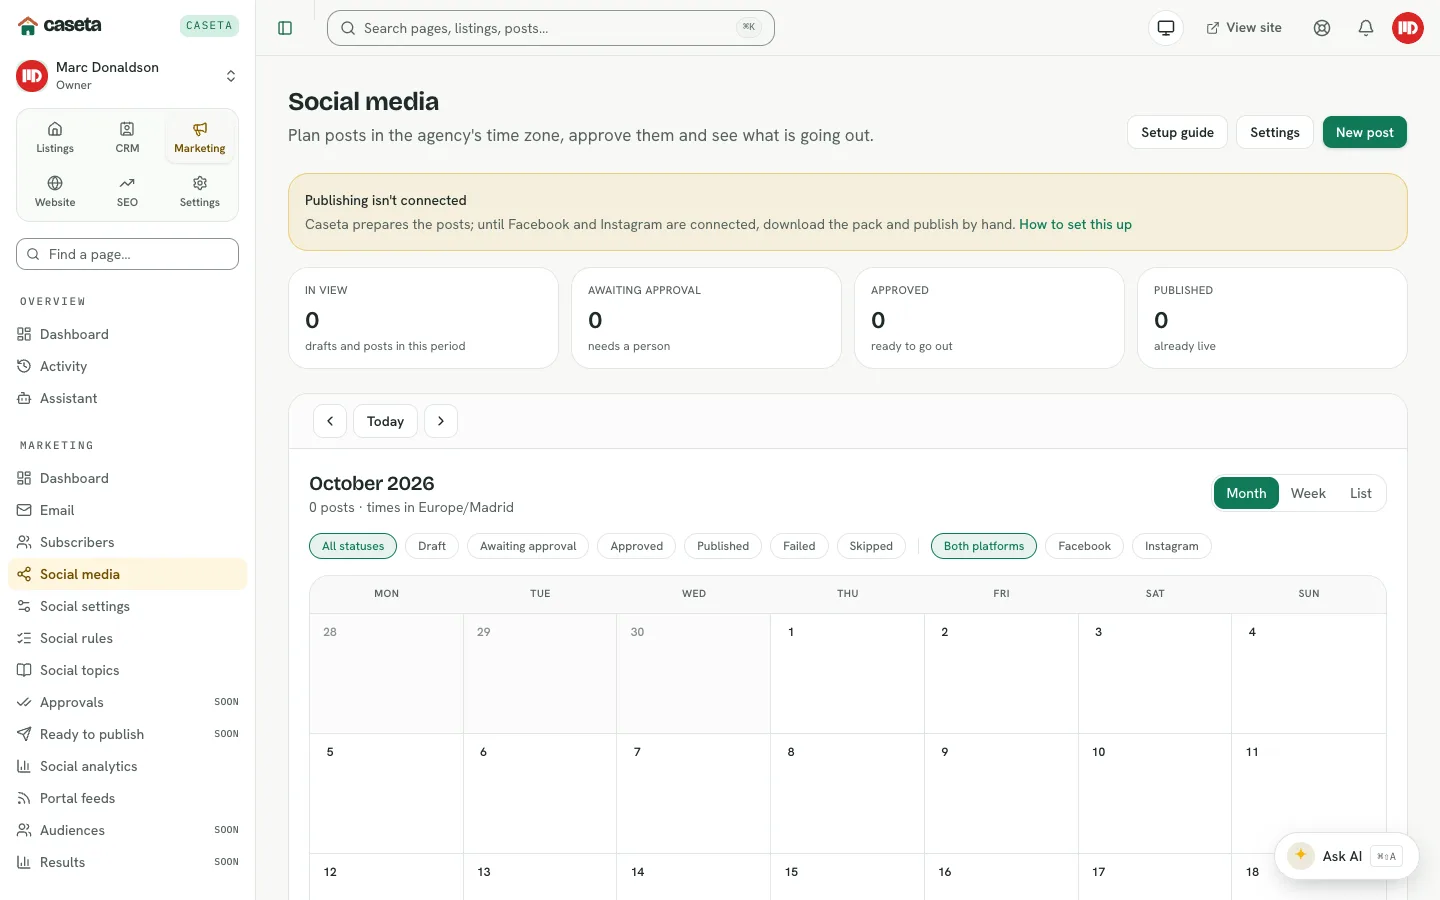The height and width of the screenshot is (900, 1440).
Task: Open the Setup guide
Action: (1177, 132)
